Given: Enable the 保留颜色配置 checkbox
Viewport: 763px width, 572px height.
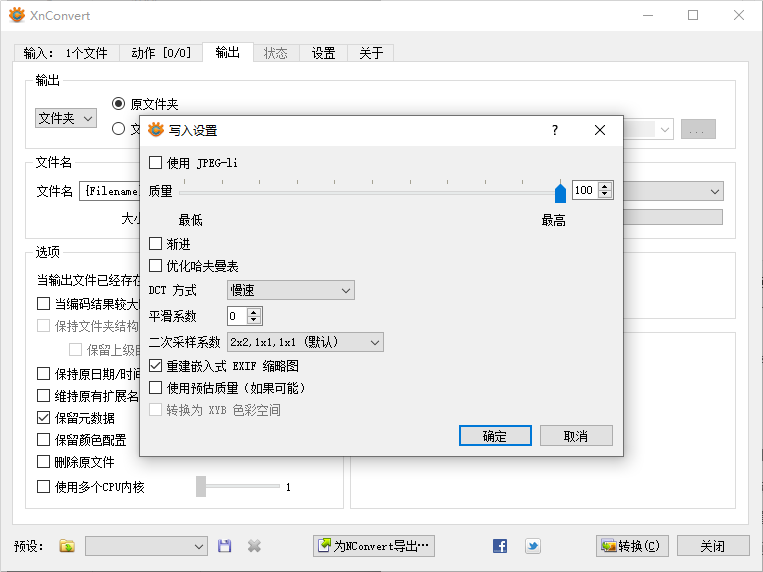Looking at the screenshot, I should point(43,440).
